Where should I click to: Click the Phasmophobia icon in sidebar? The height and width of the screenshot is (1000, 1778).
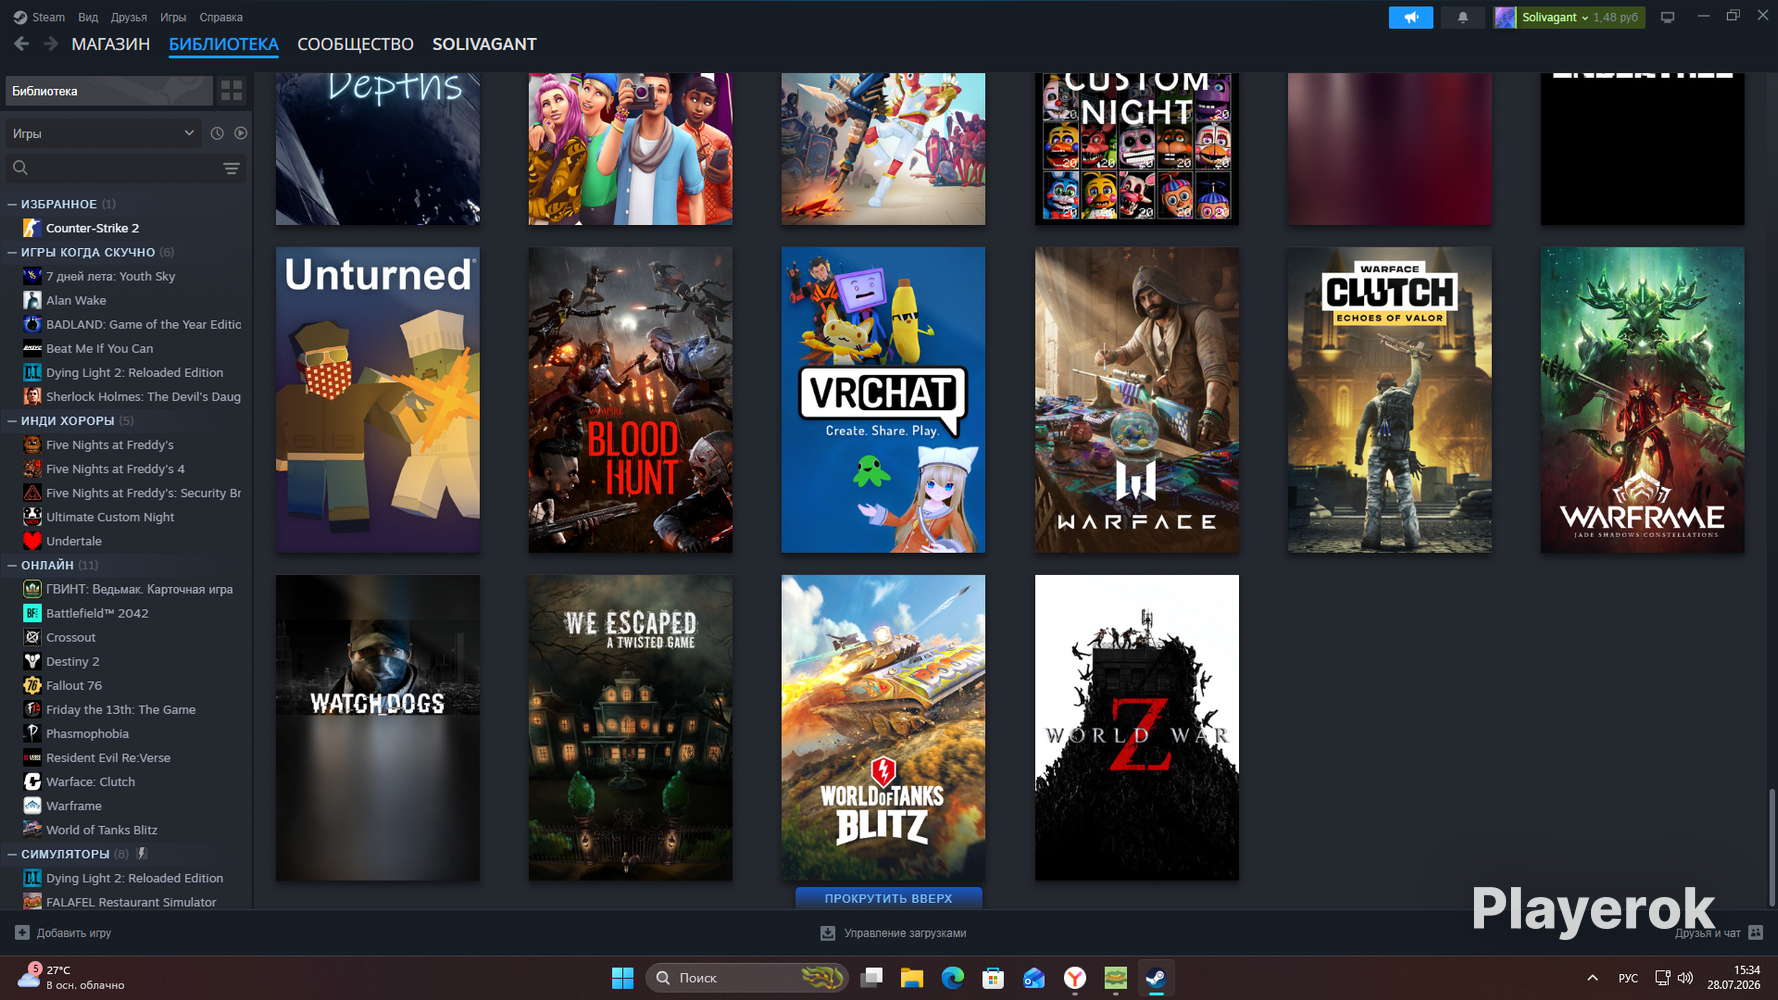click(x=32, y=733)
